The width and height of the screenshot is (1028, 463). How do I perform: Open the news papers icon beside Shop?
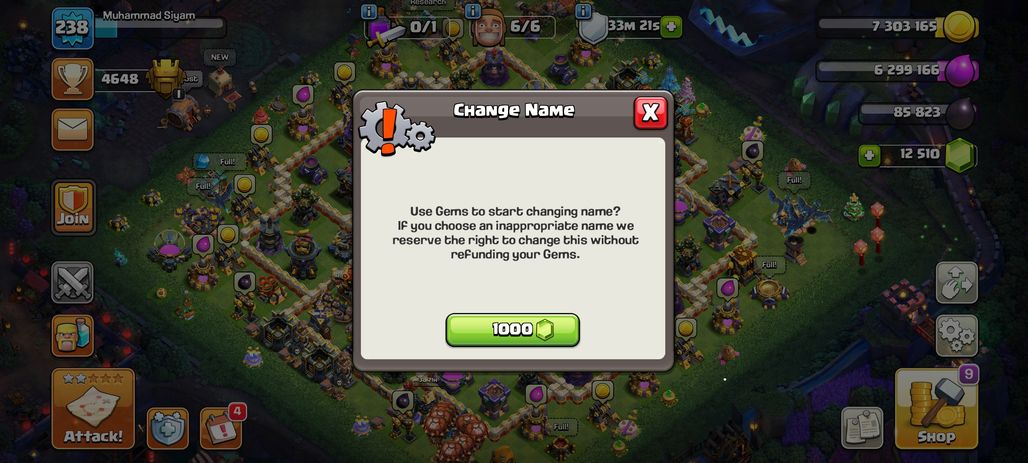(862, 428)
